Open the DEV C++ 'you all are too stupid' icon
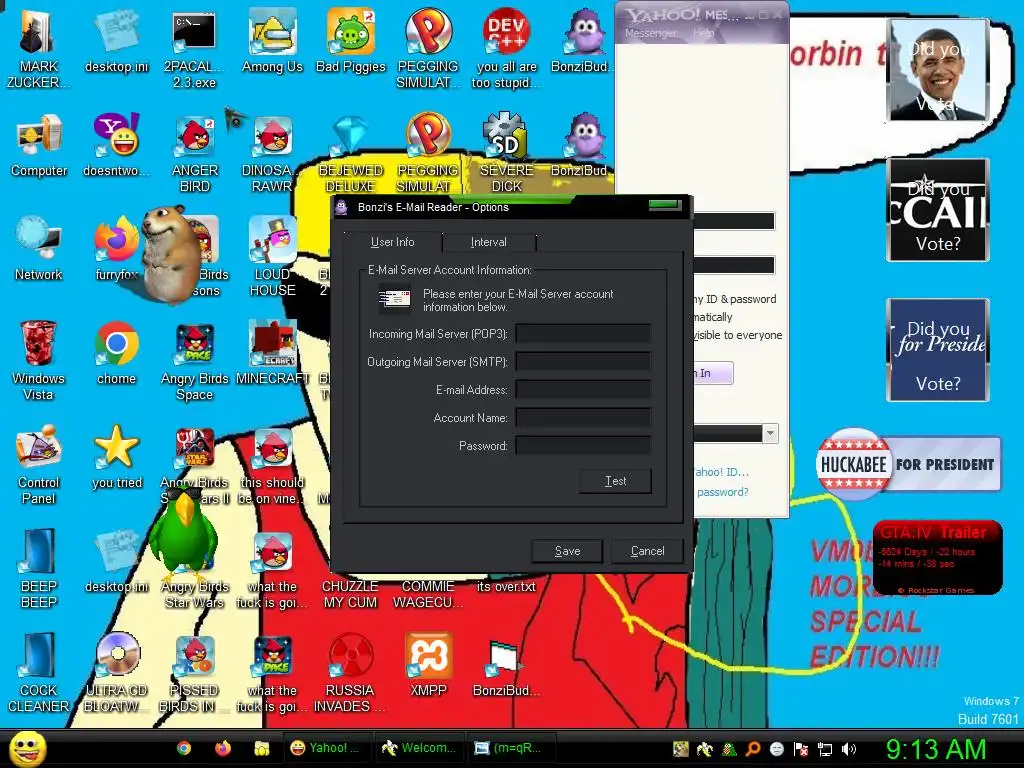Viewport: 1024px width, 768px height. [506, 46]
